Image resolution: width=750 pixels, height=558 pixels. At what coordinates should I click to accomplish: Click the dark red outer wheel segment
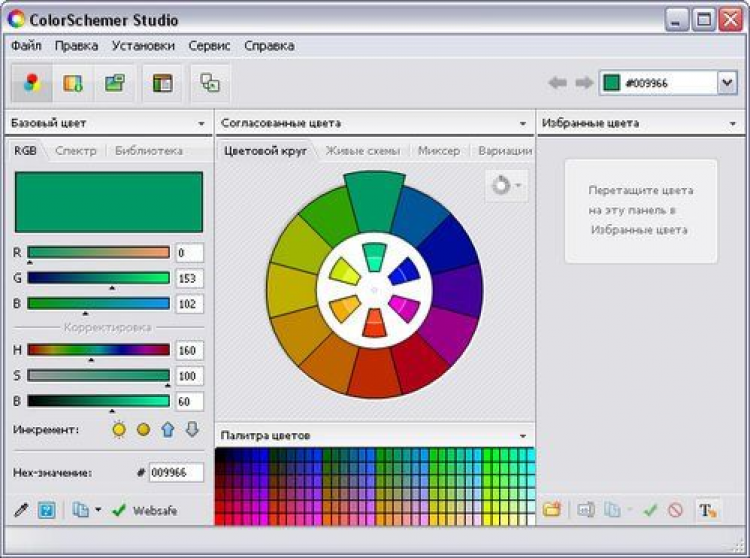point(420,362)
